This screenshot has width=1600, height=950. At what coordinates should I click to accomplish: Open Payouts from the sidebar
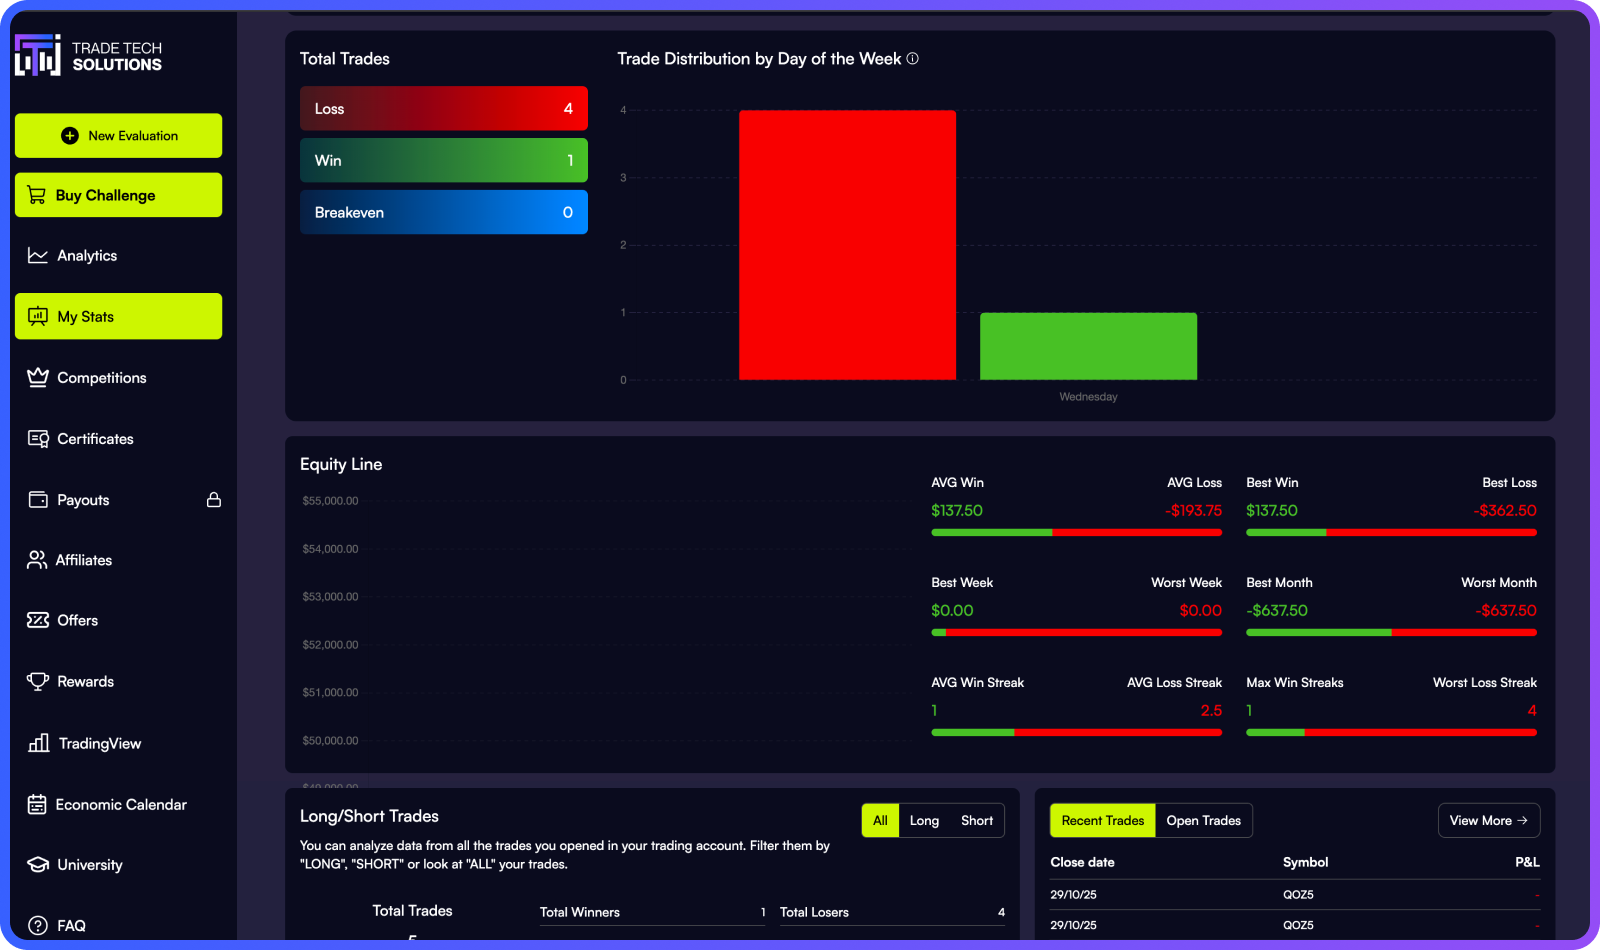click(37, 499)
